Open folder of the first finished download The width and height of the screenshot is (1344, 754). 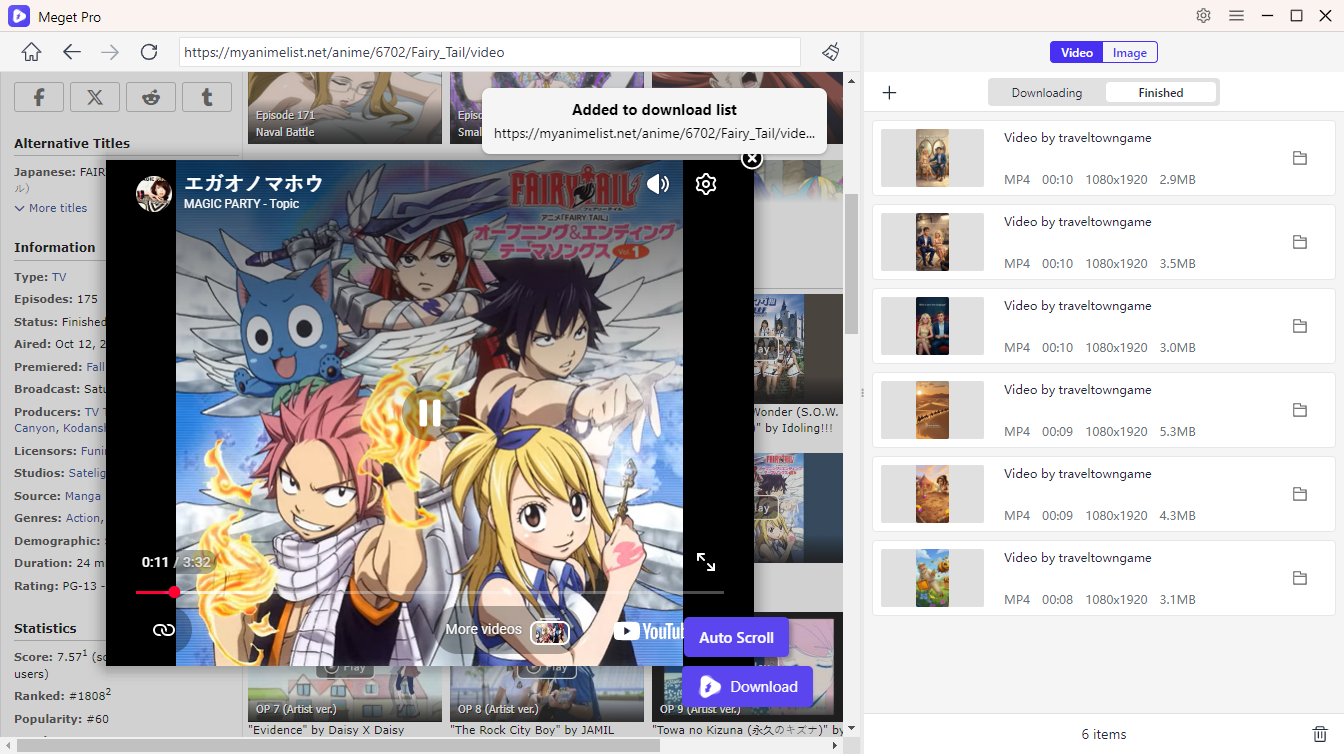pos(1300,158)
